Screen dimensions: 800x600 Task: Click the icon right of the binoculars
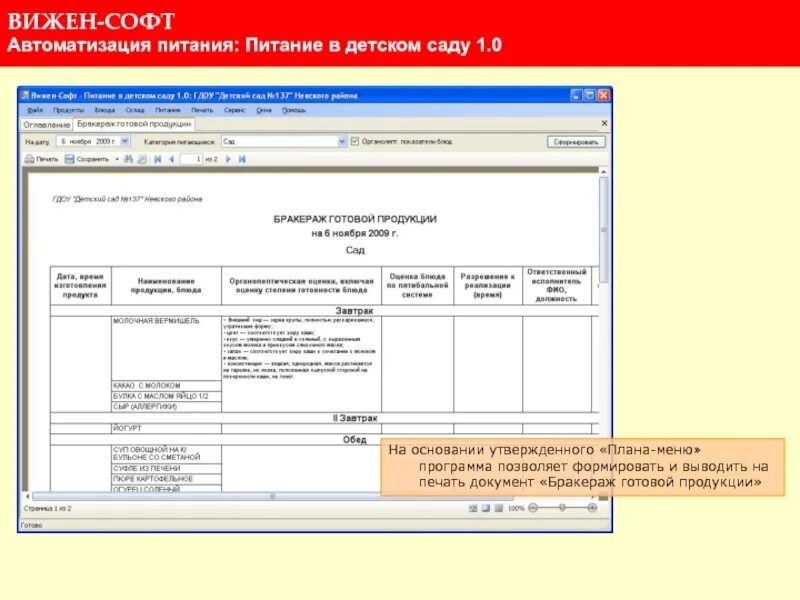pos(142,159)
